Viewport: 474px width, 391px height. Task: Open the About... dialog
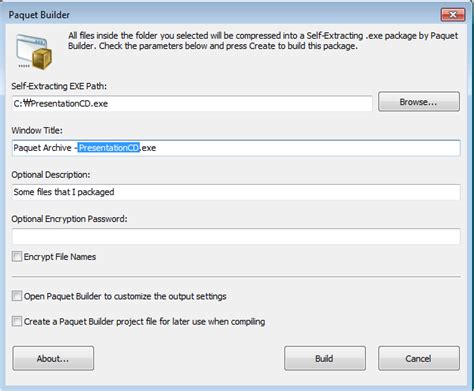tap(53, 358)
